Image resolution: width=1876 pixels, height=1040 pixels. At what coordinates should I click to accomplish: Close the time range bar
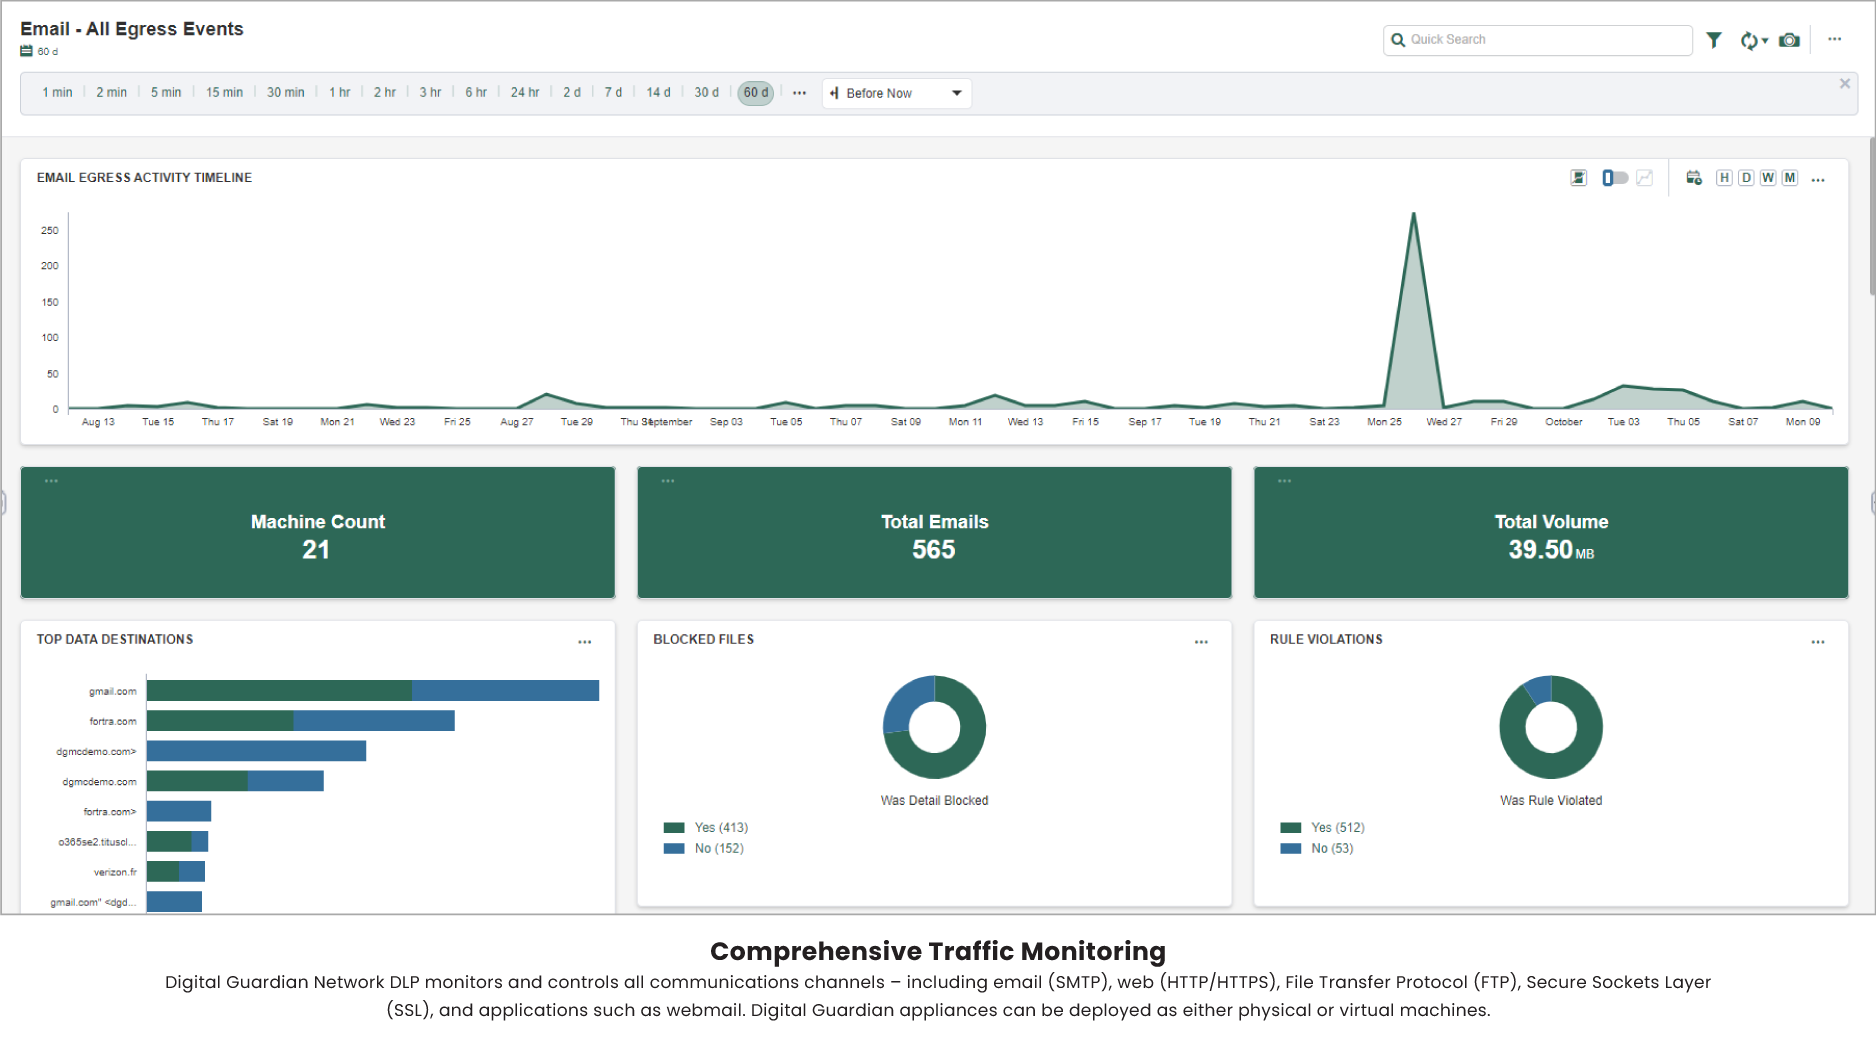tap(1845, 84)
